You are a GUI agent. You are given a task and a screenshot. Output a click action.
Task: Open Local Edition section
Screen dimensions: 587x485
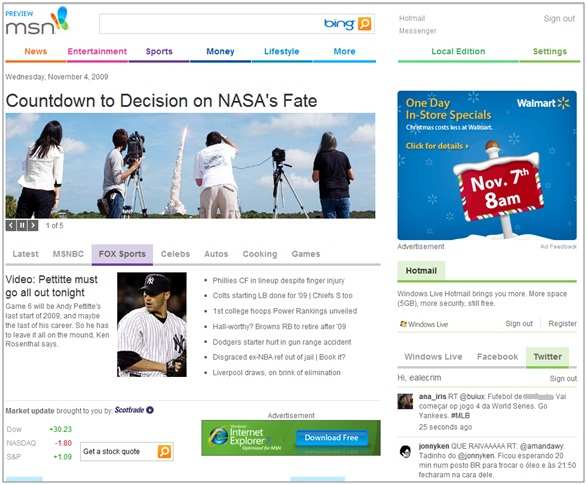(458, 52)
